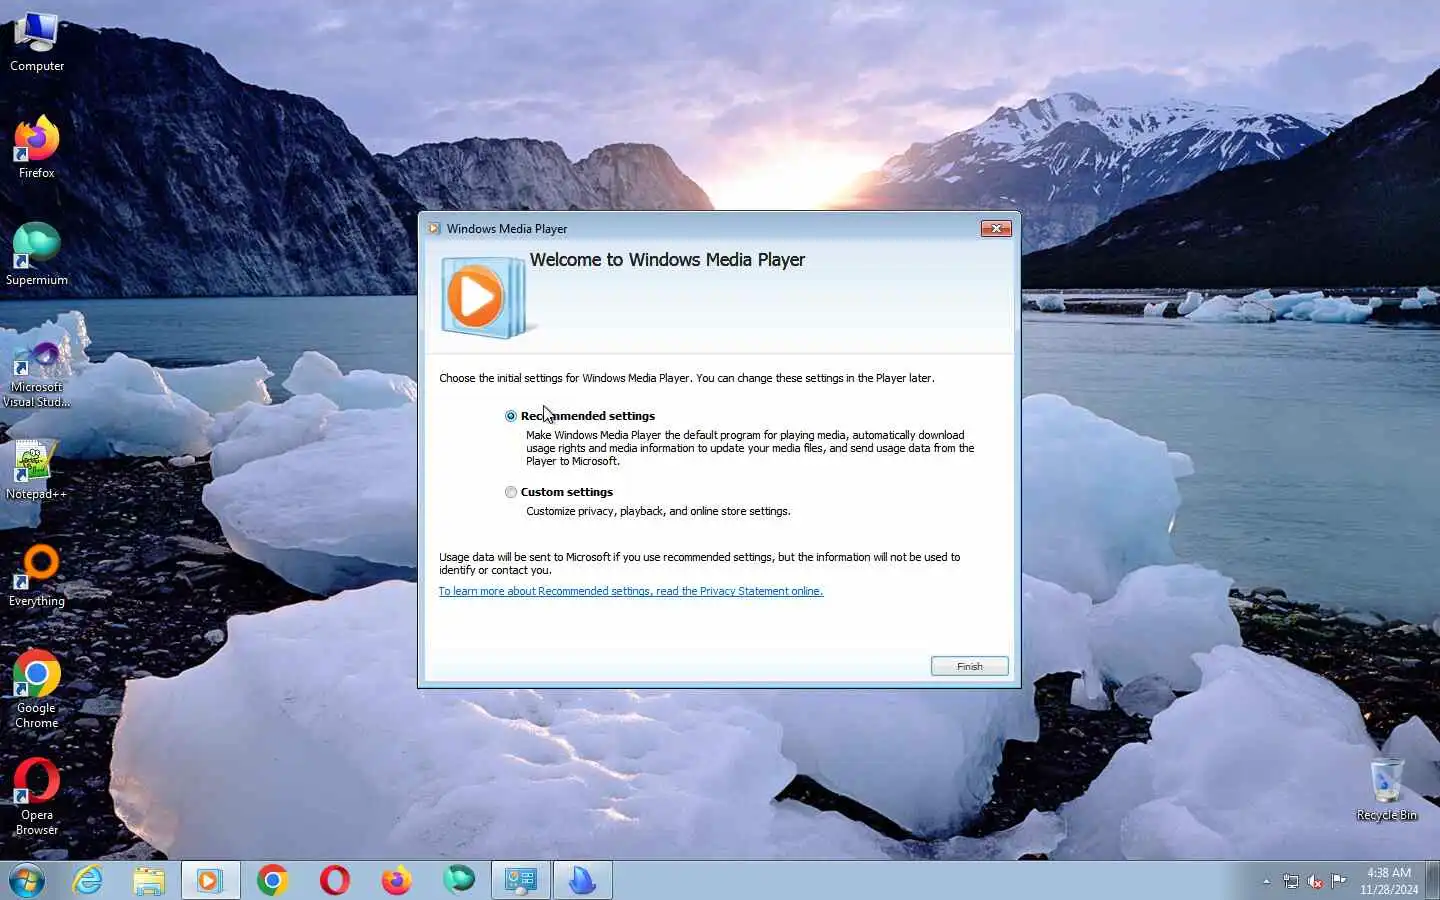
Task: Click the taskbar clock showing 4:38 AM
Action: [x=1388, y=881]
